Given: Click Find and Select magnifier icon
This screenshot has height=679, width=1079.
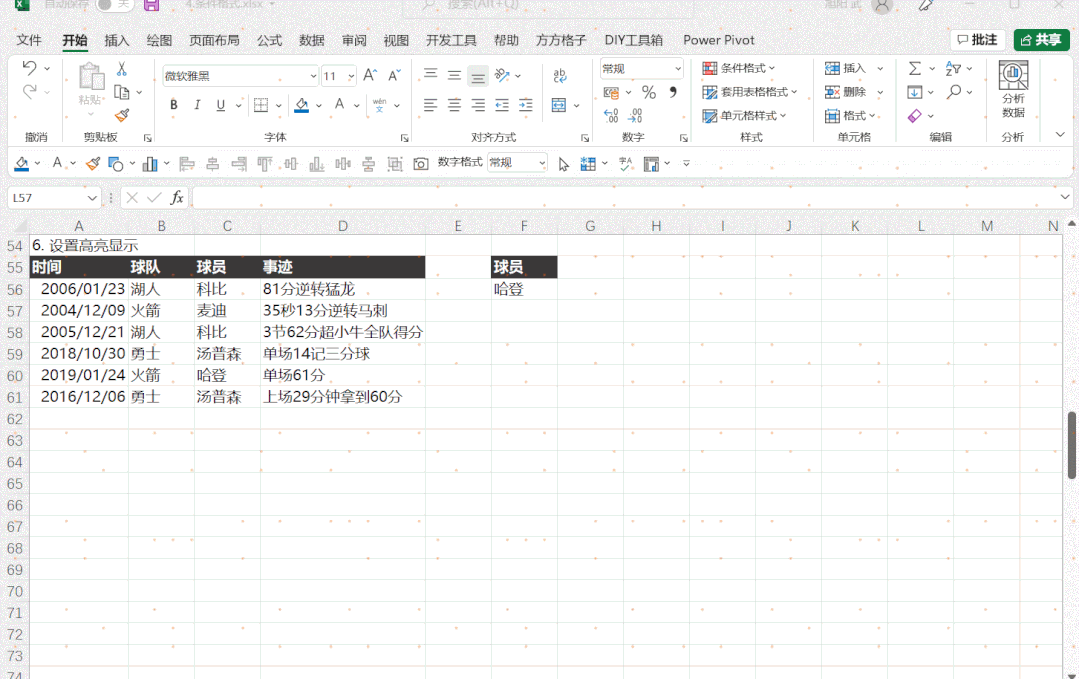Looking at the screenshot, I should click(x=954, y=91).
